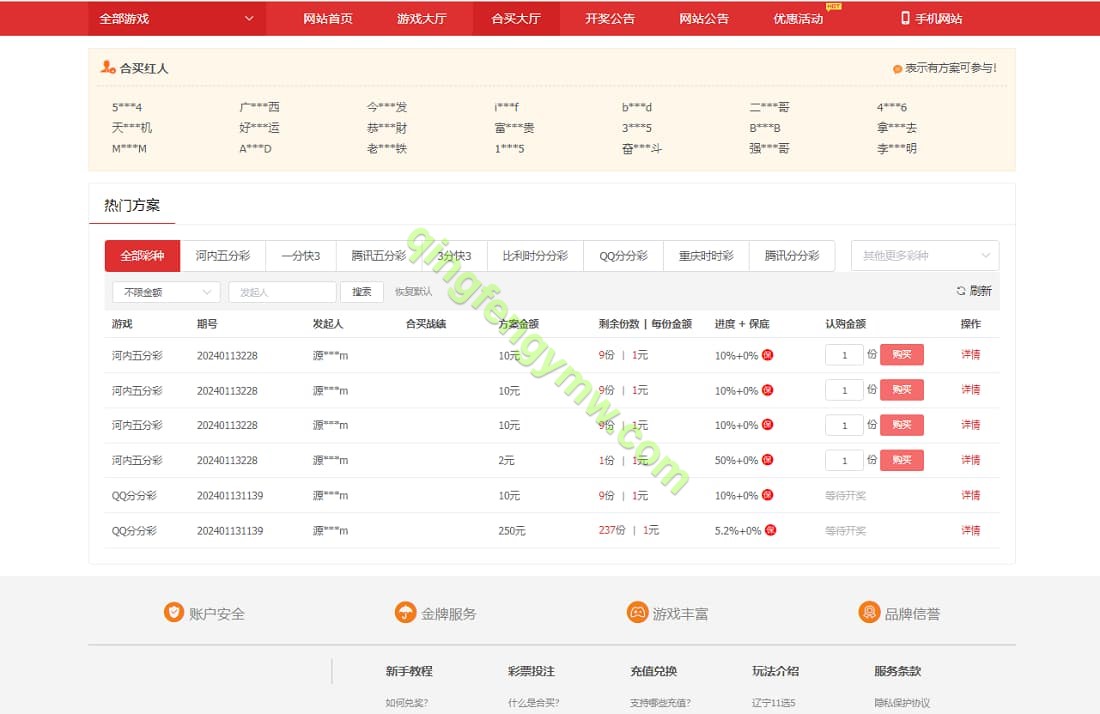Image resolution: width=1100 pixels, height=714 pixels.
Task: Click 购买 in the 2元 plan row
Action: coord(901,460)
